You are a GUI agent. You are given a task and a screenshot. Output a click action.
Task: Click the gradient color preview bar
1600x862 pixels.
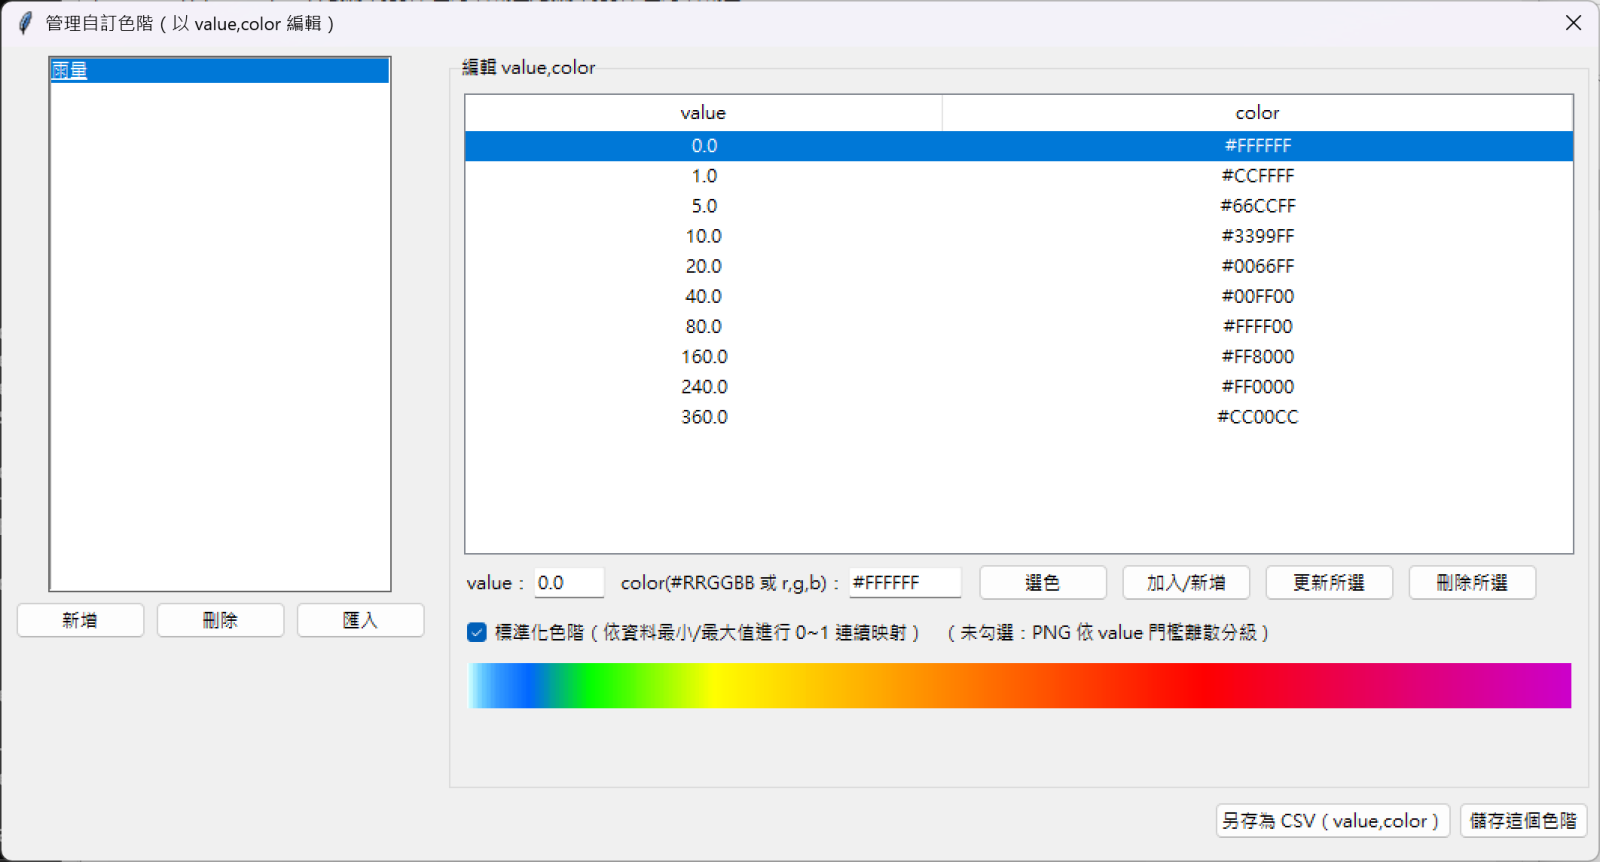coord(1019,685)
